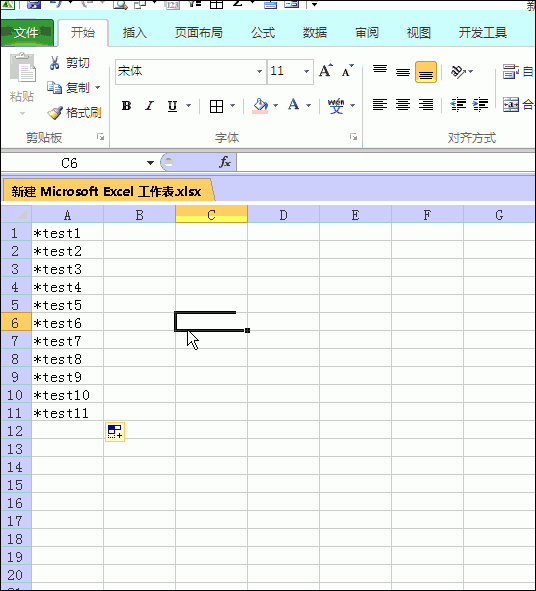
Task: Click the 文件 file button
Action: (27, 33)
